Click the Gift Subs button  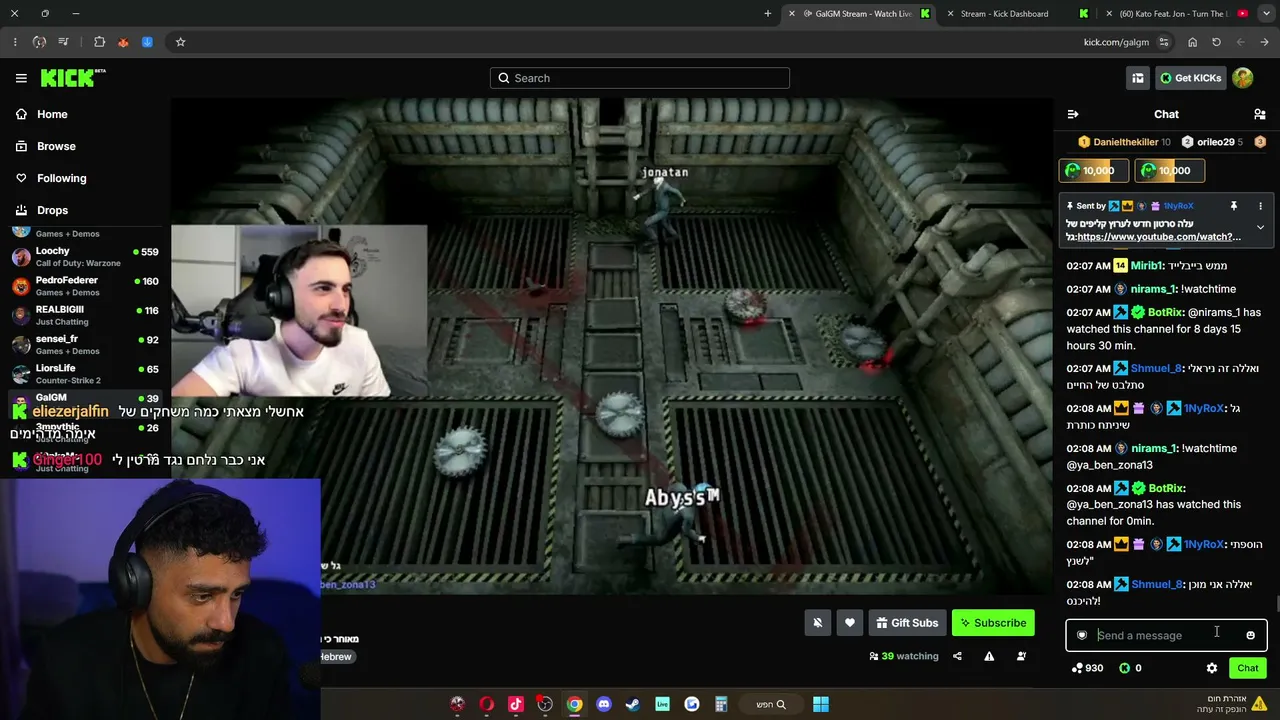pyautogui.click(x=907, y=623)
